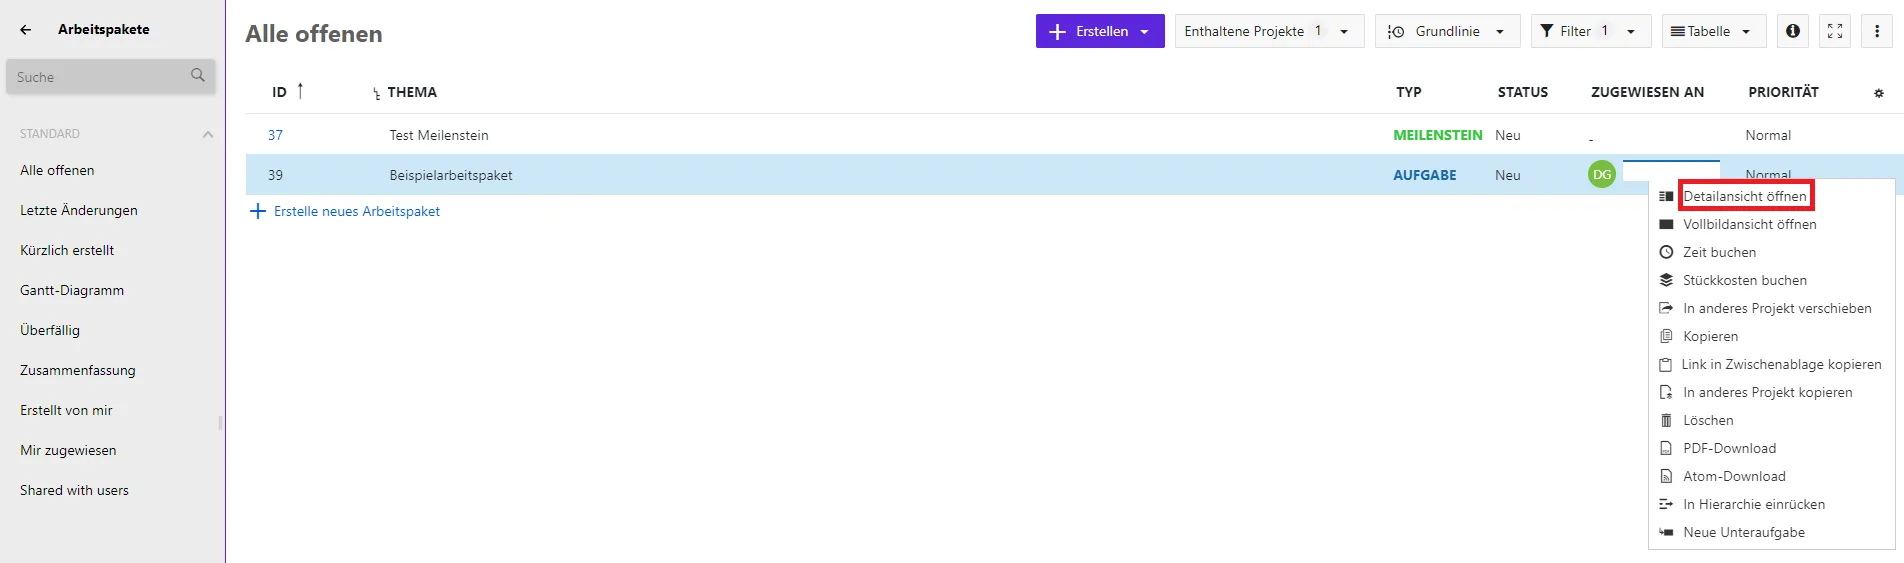
Task: Choose Detailansicht öffnen from context menu
Action: tap(1744, 196)
